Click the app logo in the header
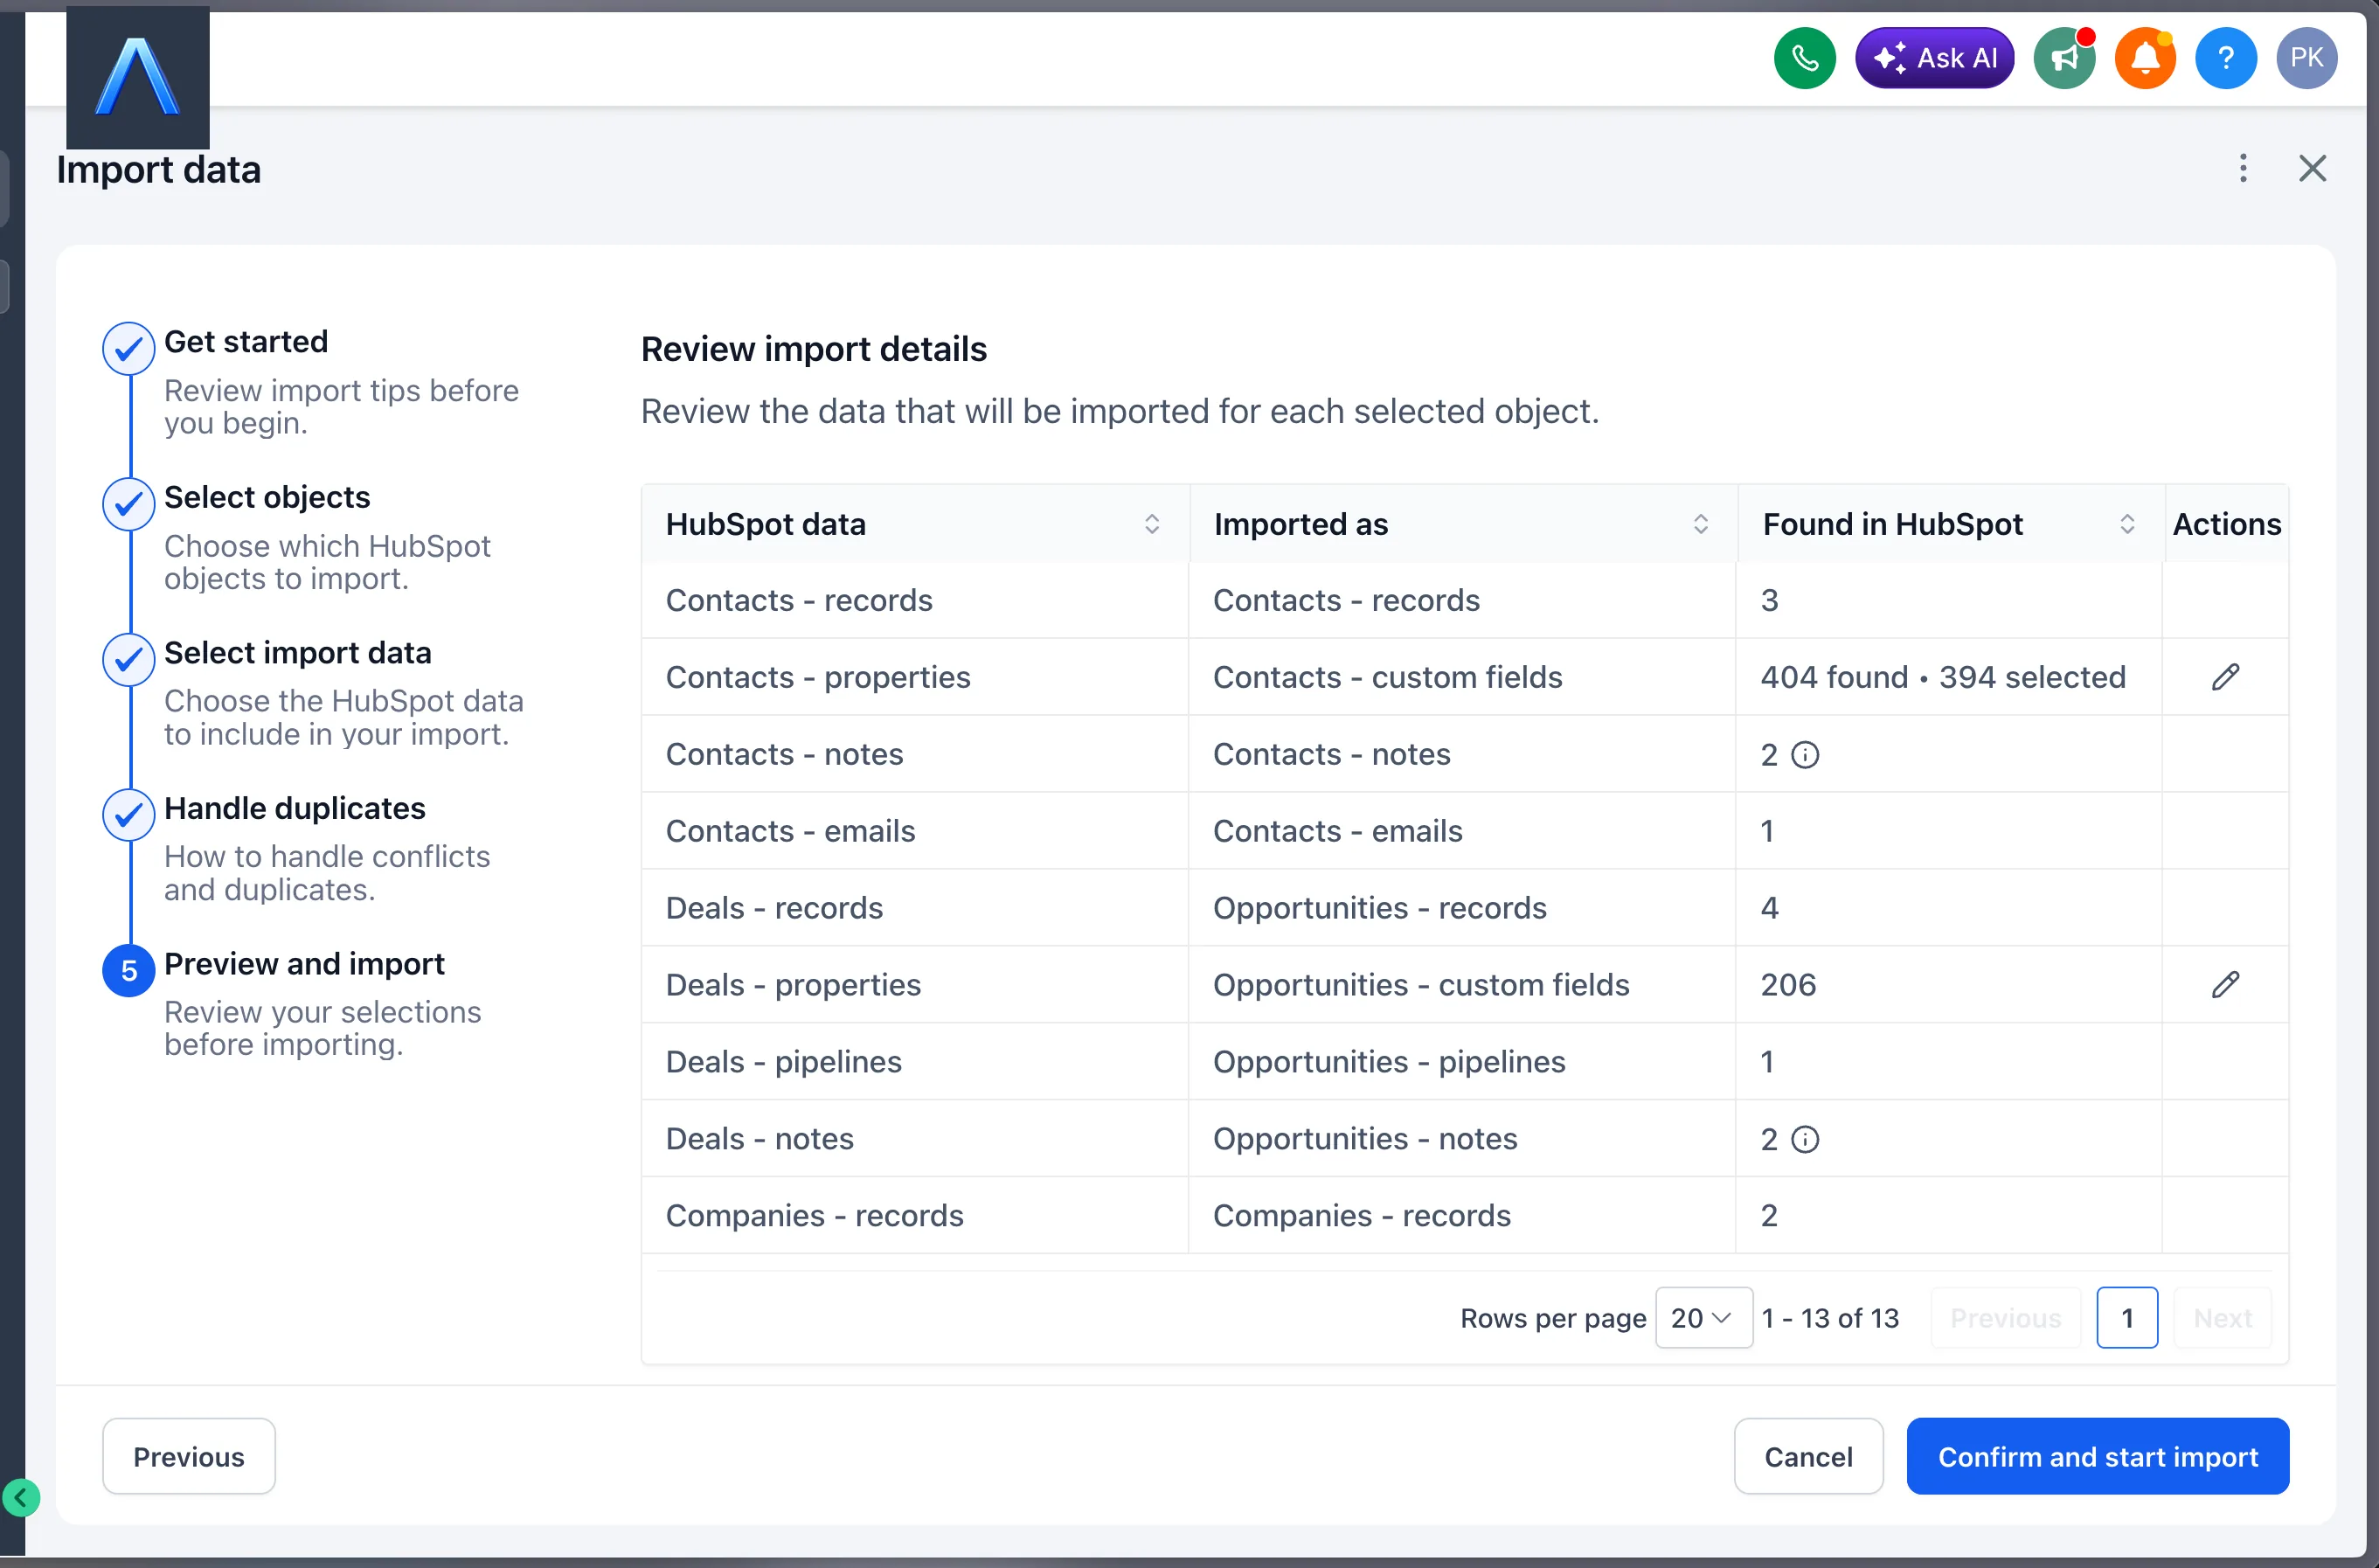This screenshot has height=1568, width=2379. click(138, 77)
